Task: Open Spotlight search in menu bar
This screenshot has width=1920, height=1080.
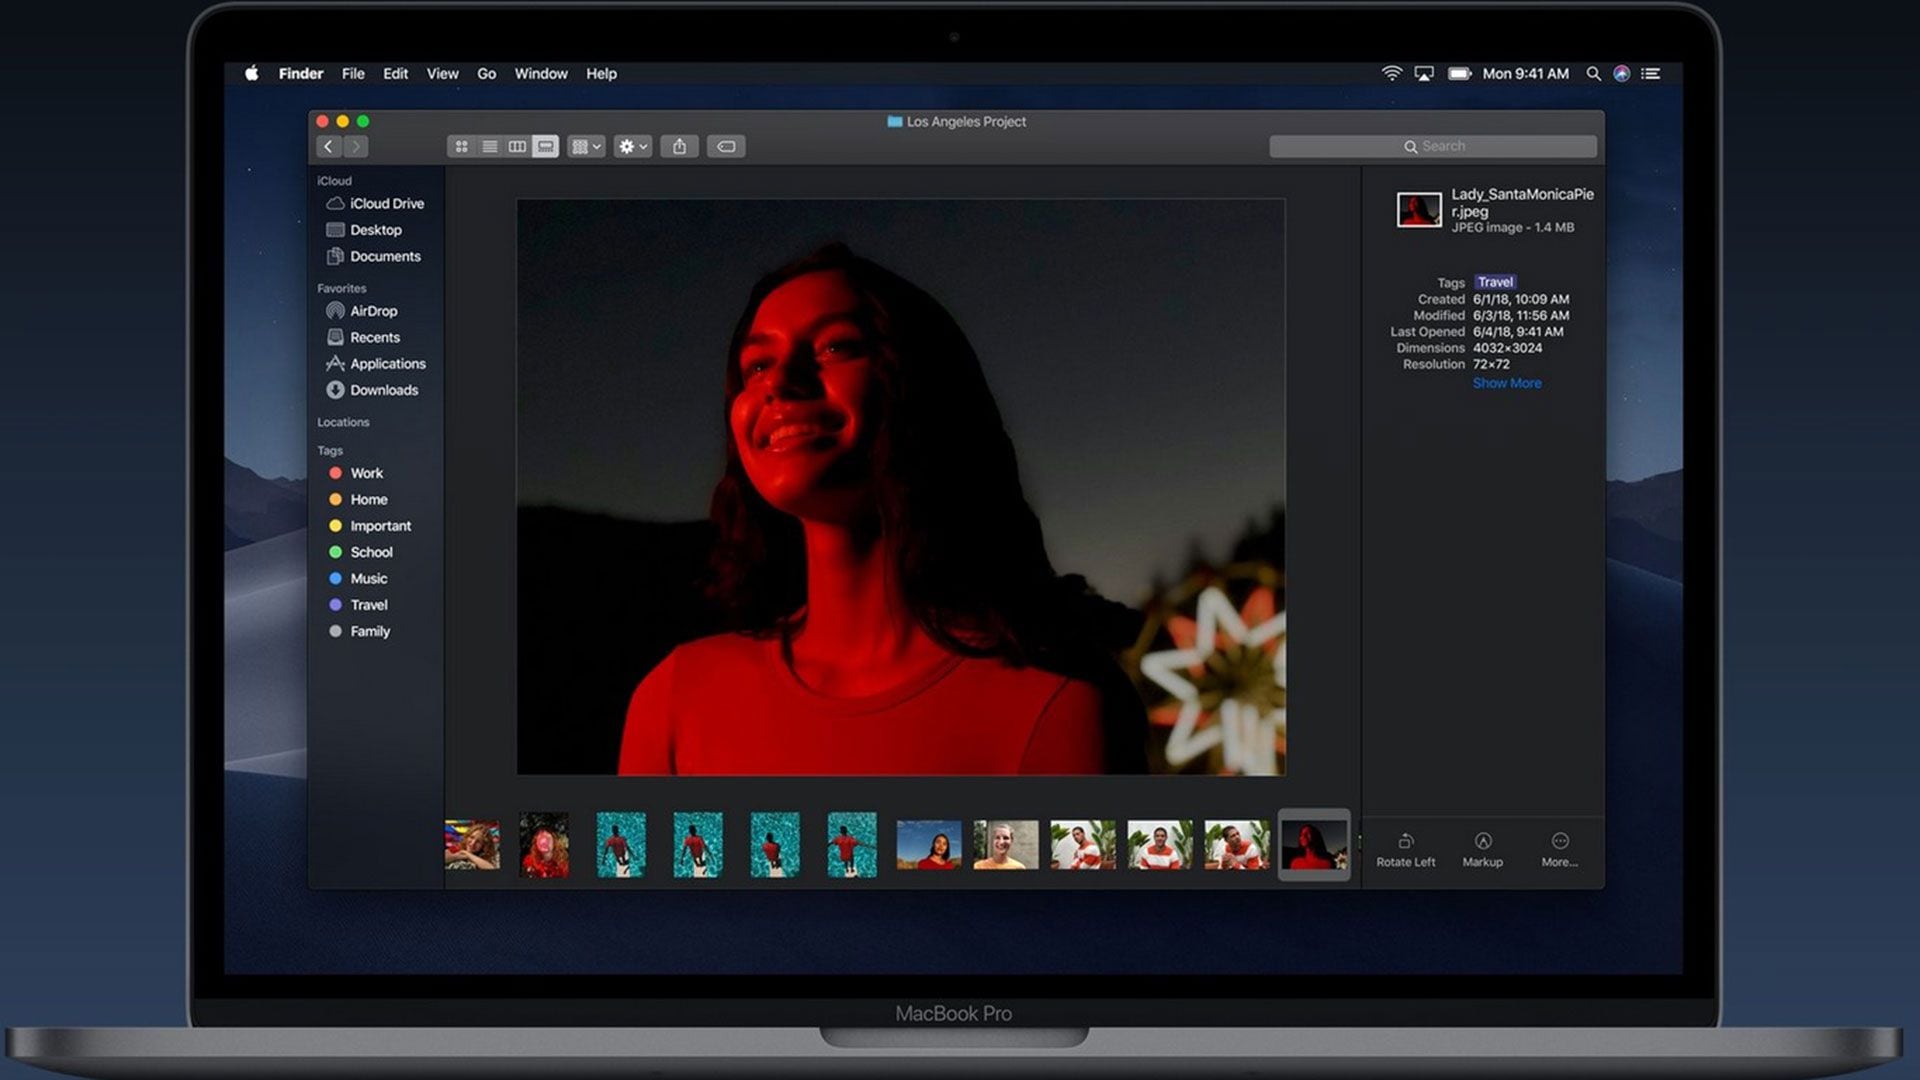Action: click(1593, 74)
